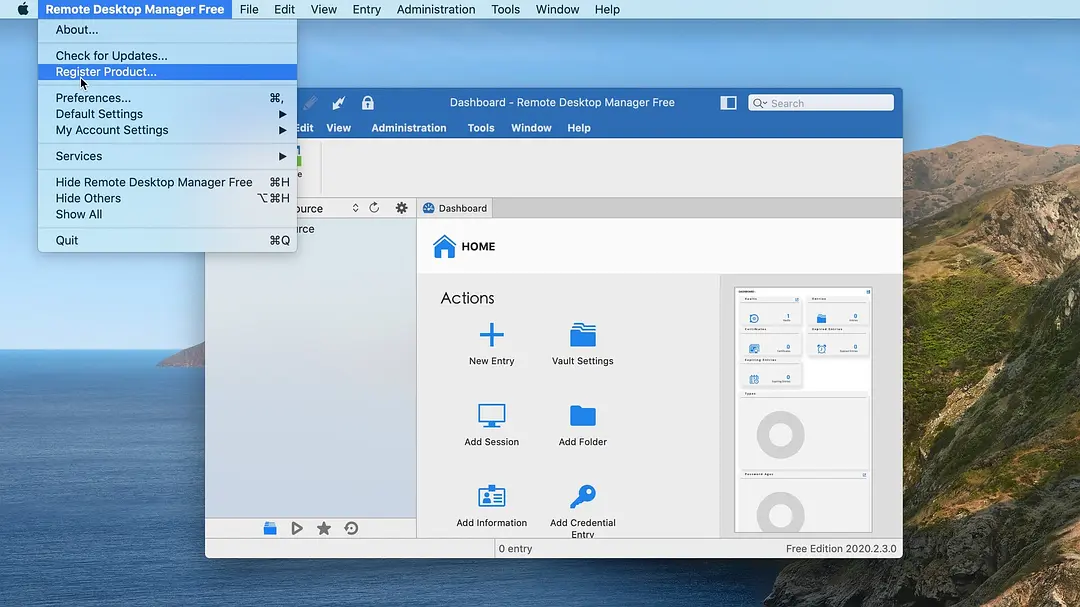Click the Actions heading text
The height and width of the screenshot is (607, 1080).
[467, 298]
